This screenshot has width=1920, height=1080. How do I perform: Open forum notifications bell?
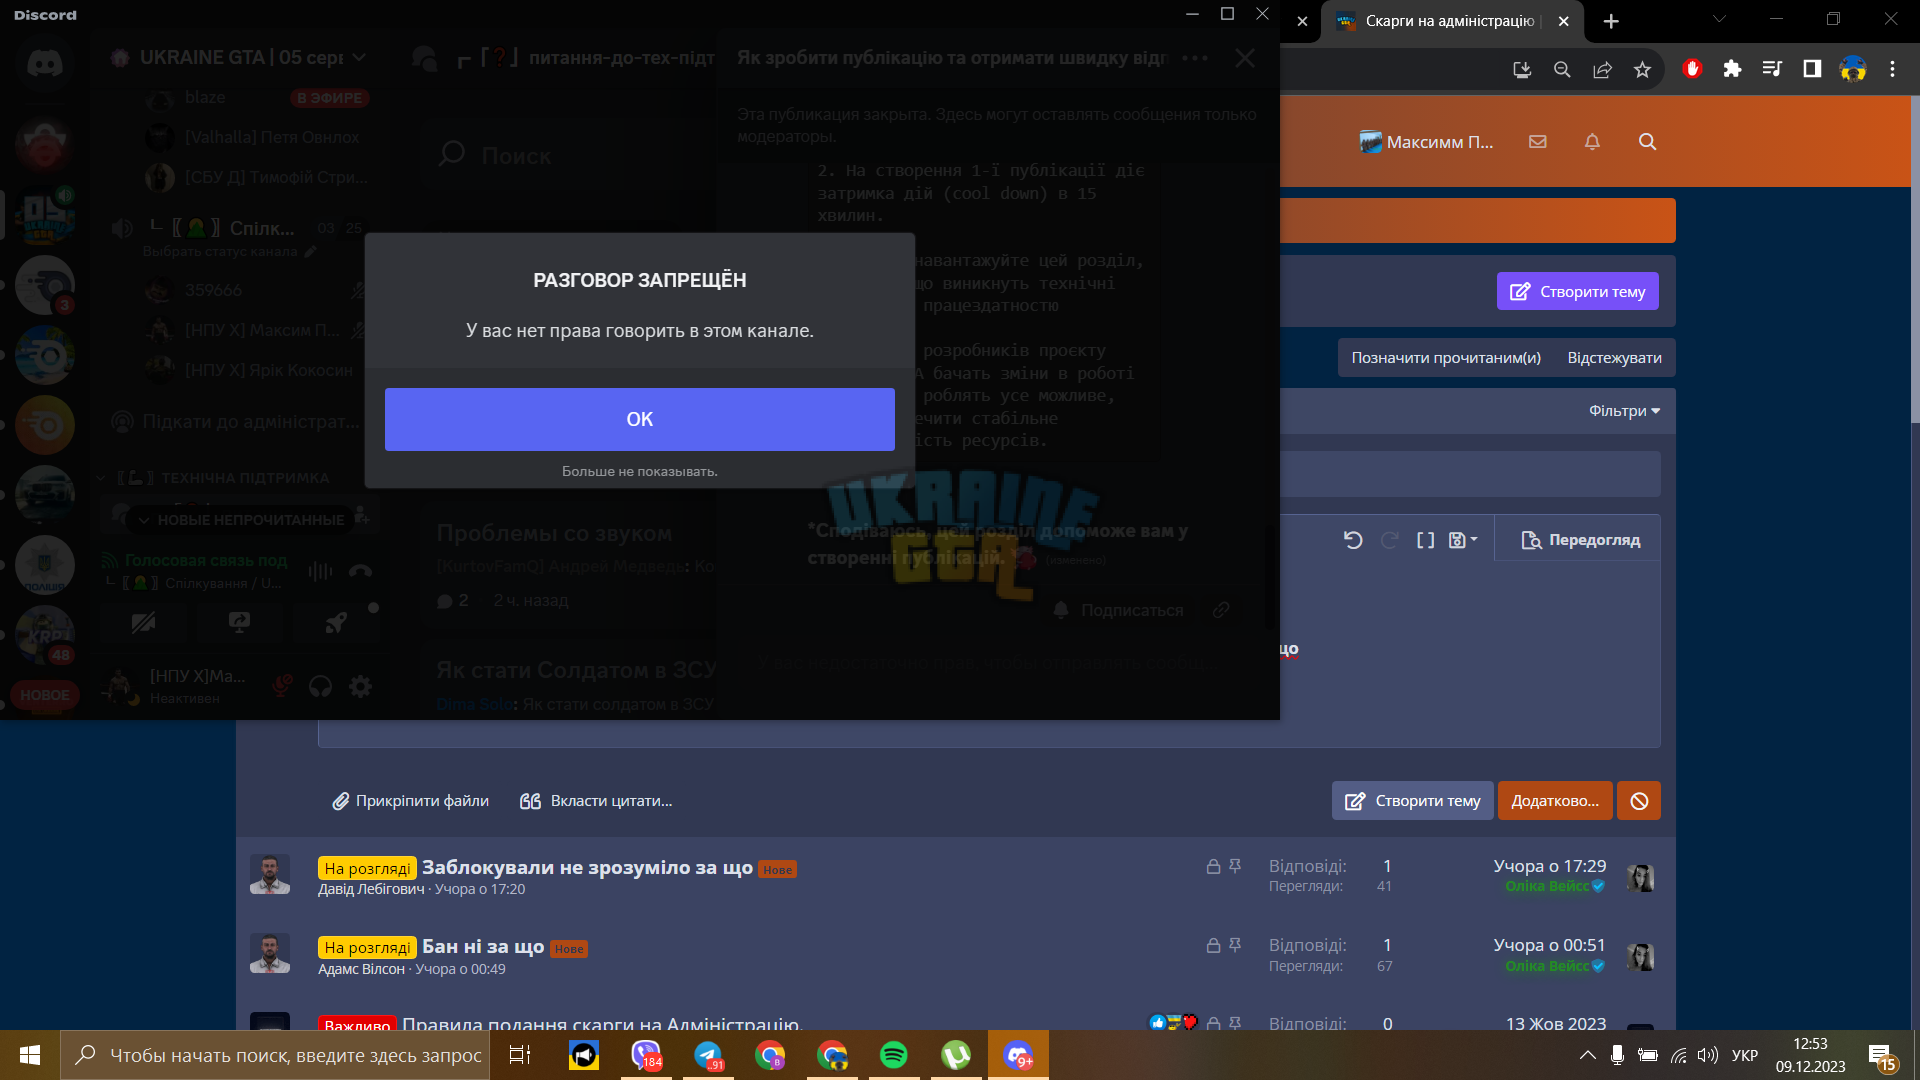(x=1593, y=142)
